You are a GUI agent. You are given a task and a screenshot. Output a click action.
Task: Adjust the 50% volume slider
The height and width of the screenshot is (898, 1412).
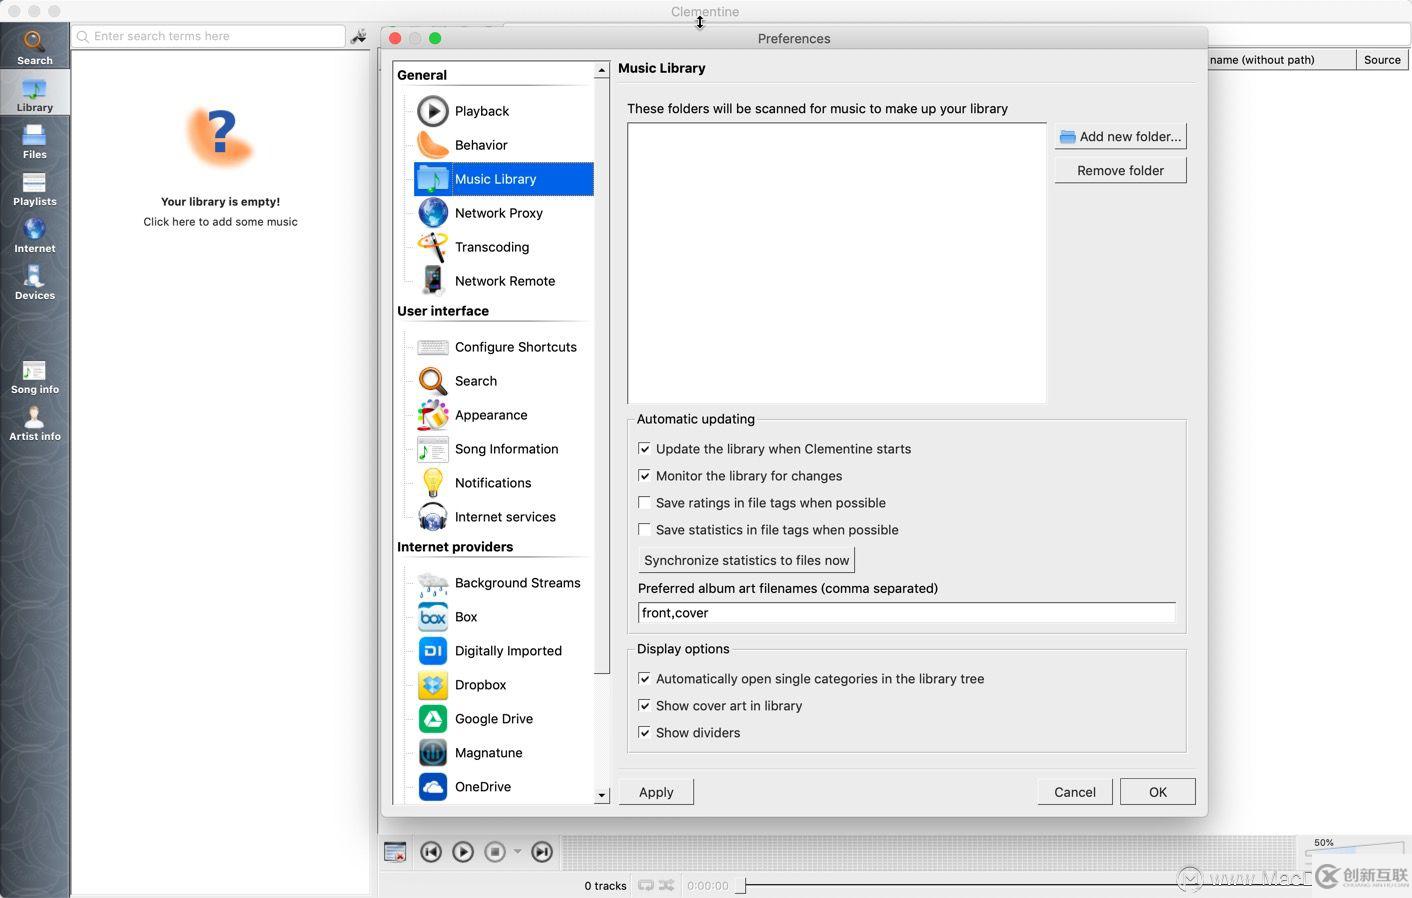point(1355,850)
